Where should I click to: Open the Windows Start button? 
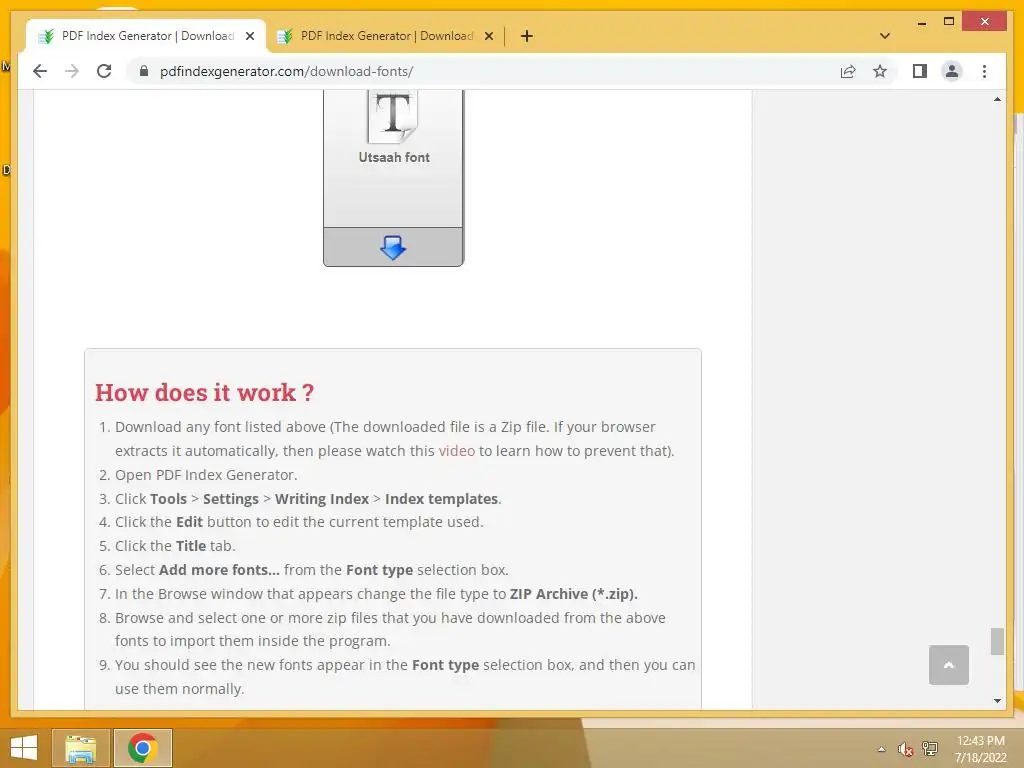24,748
